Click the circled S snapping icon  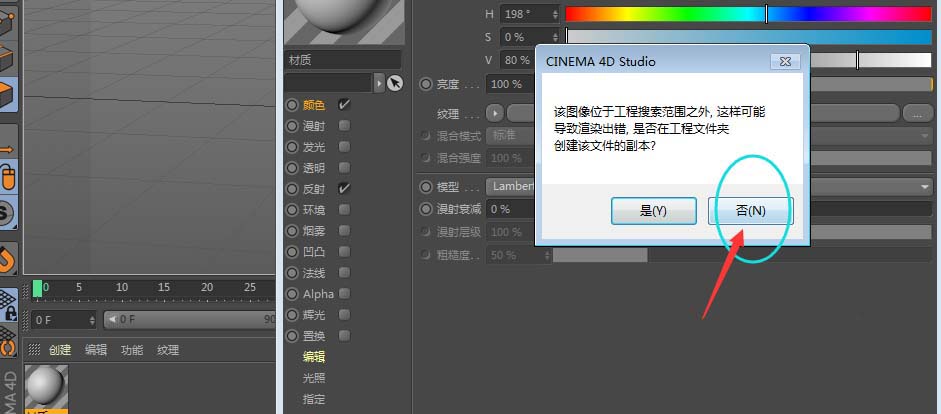7,212
